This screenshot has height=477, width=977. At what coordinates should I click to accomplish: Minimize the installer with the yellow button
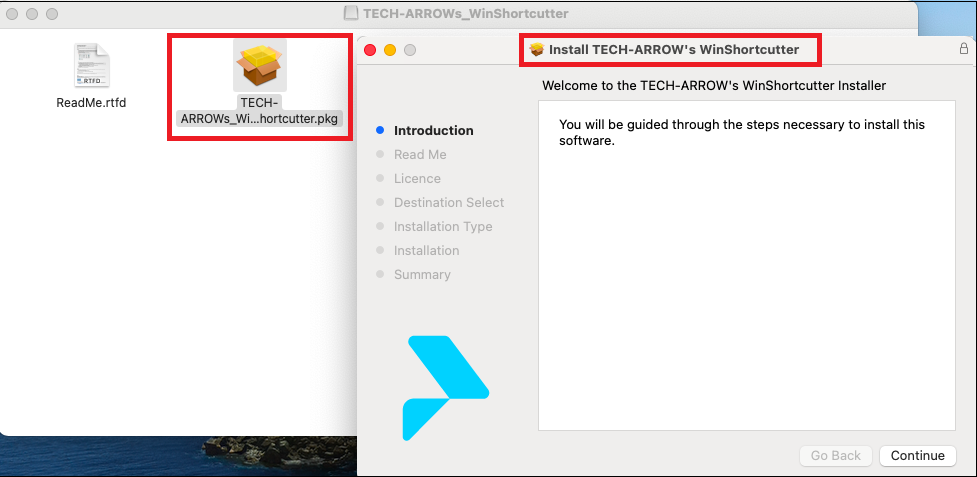coord(390,50)
